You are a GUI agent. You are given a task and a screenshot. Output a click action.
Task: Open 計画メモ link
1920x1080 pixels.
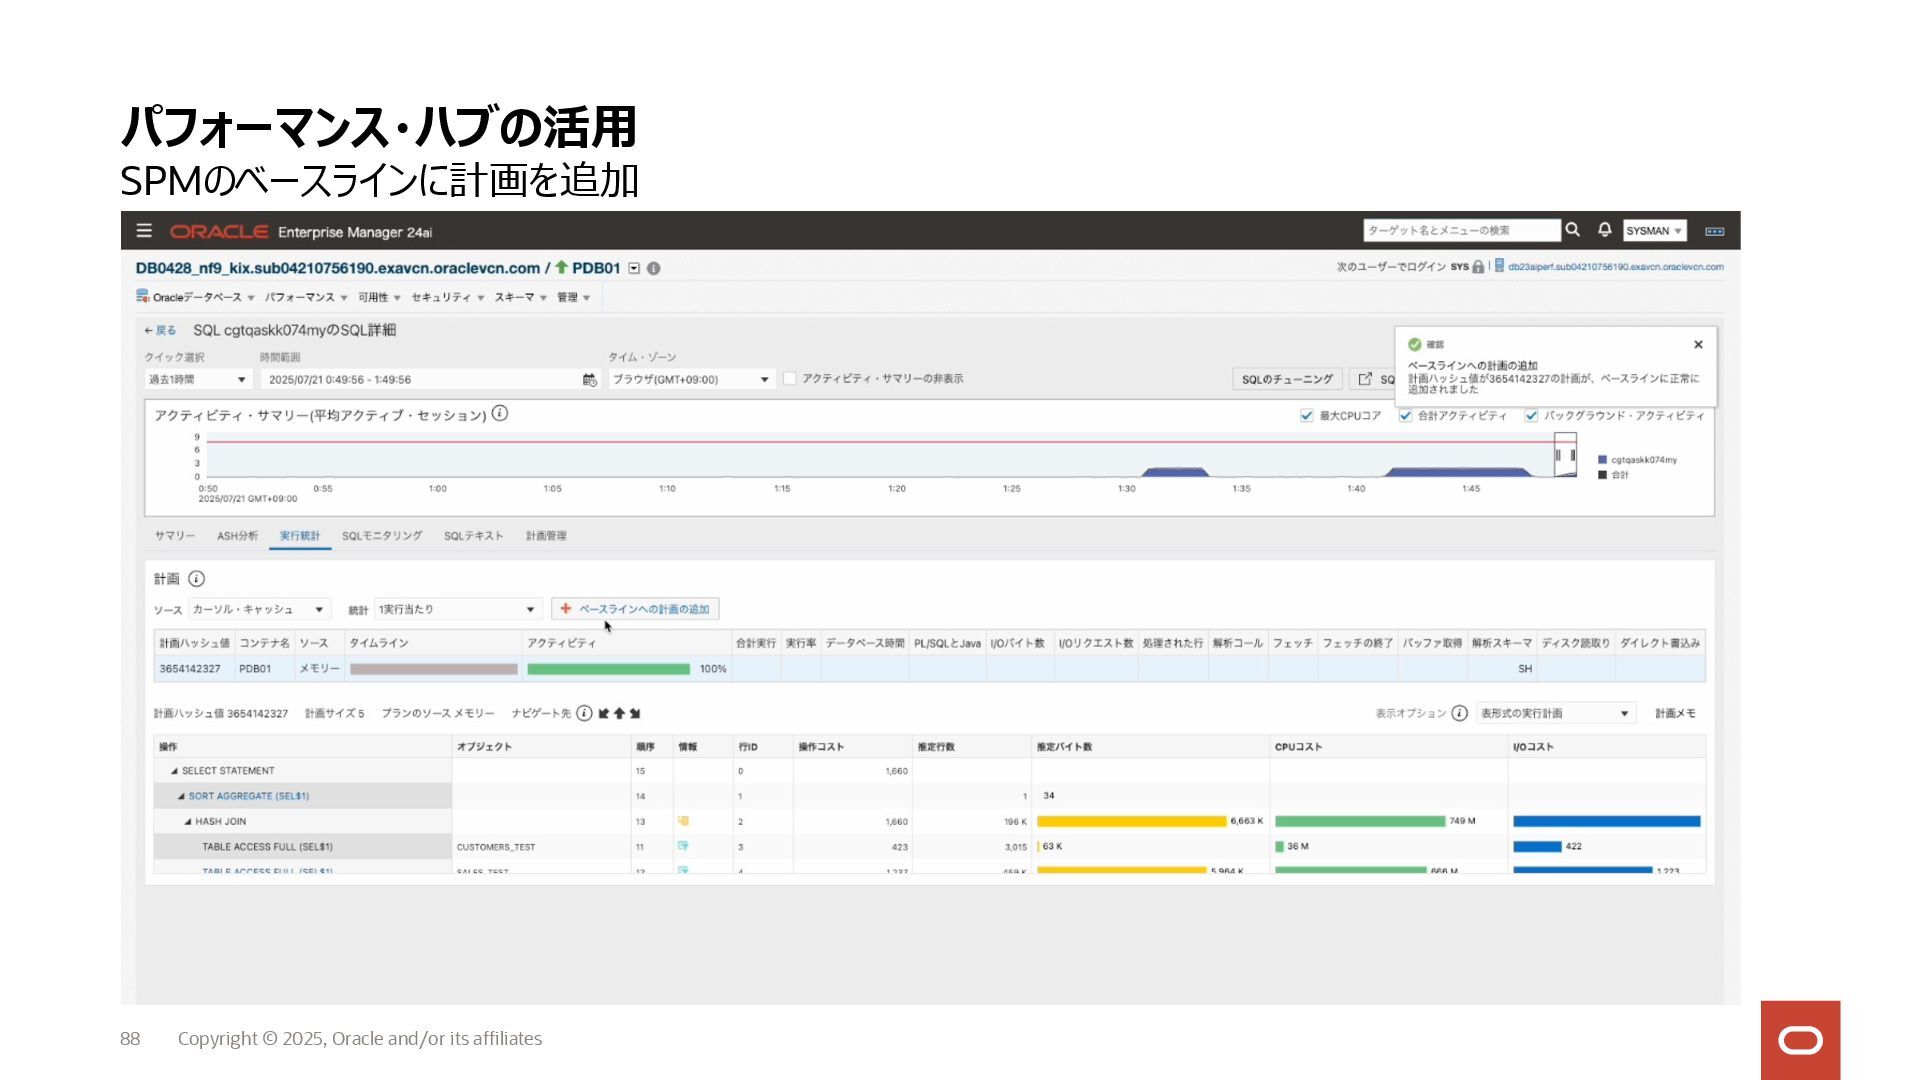pos(1675,713)
